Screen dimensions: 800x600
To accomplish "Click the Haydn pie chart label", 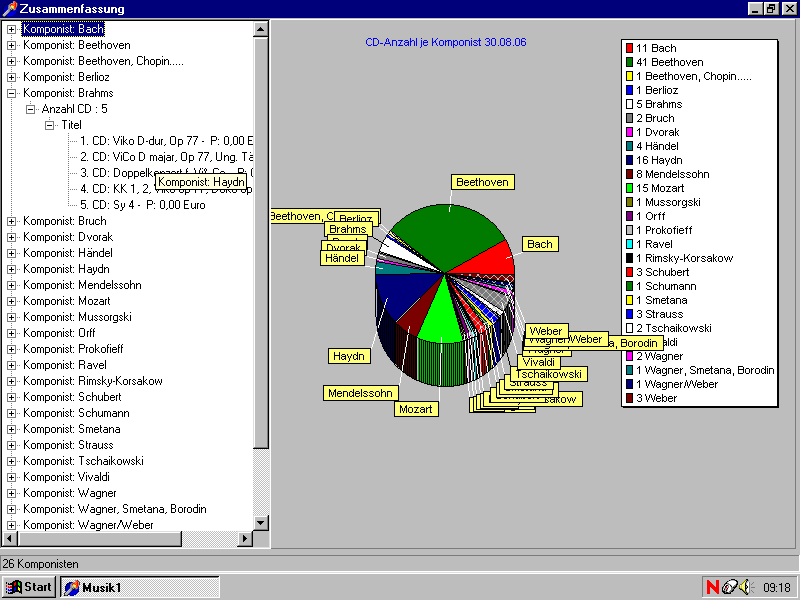I will [x=349, y=356].
